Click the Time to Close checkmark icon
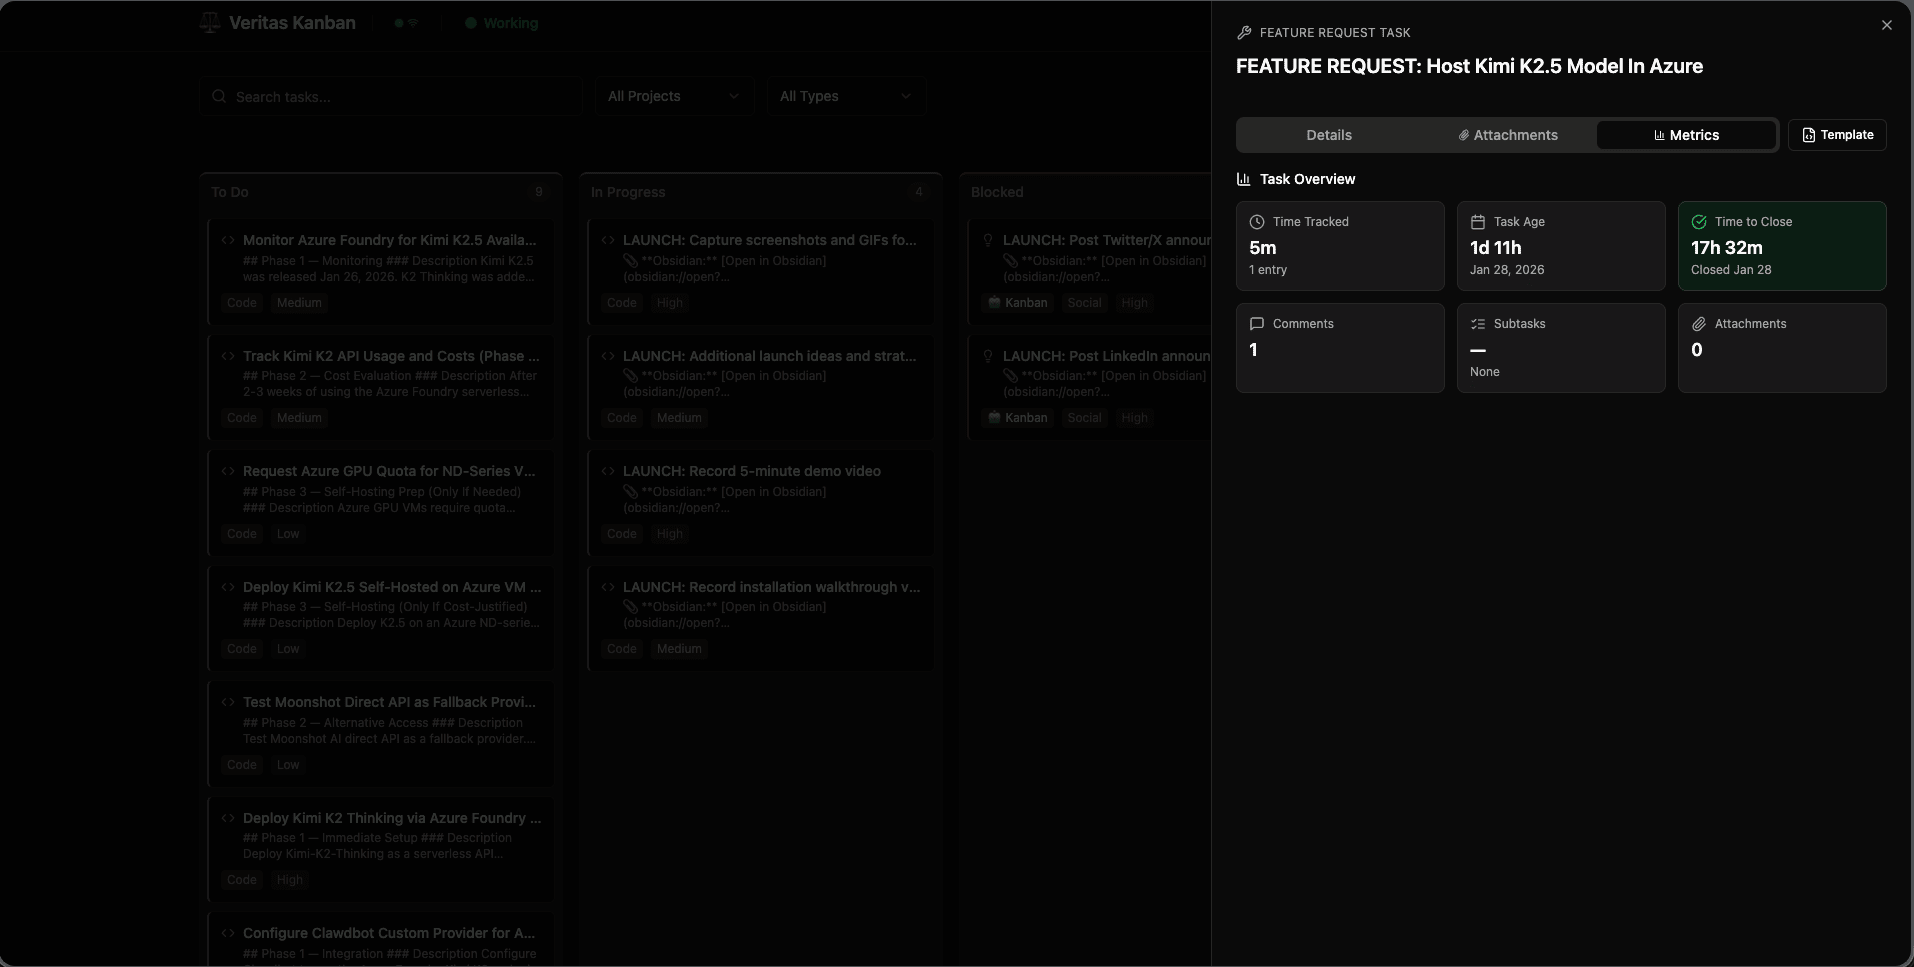Image resolution: width=1914 pixels, height=967 pixels. [1699, 222]
